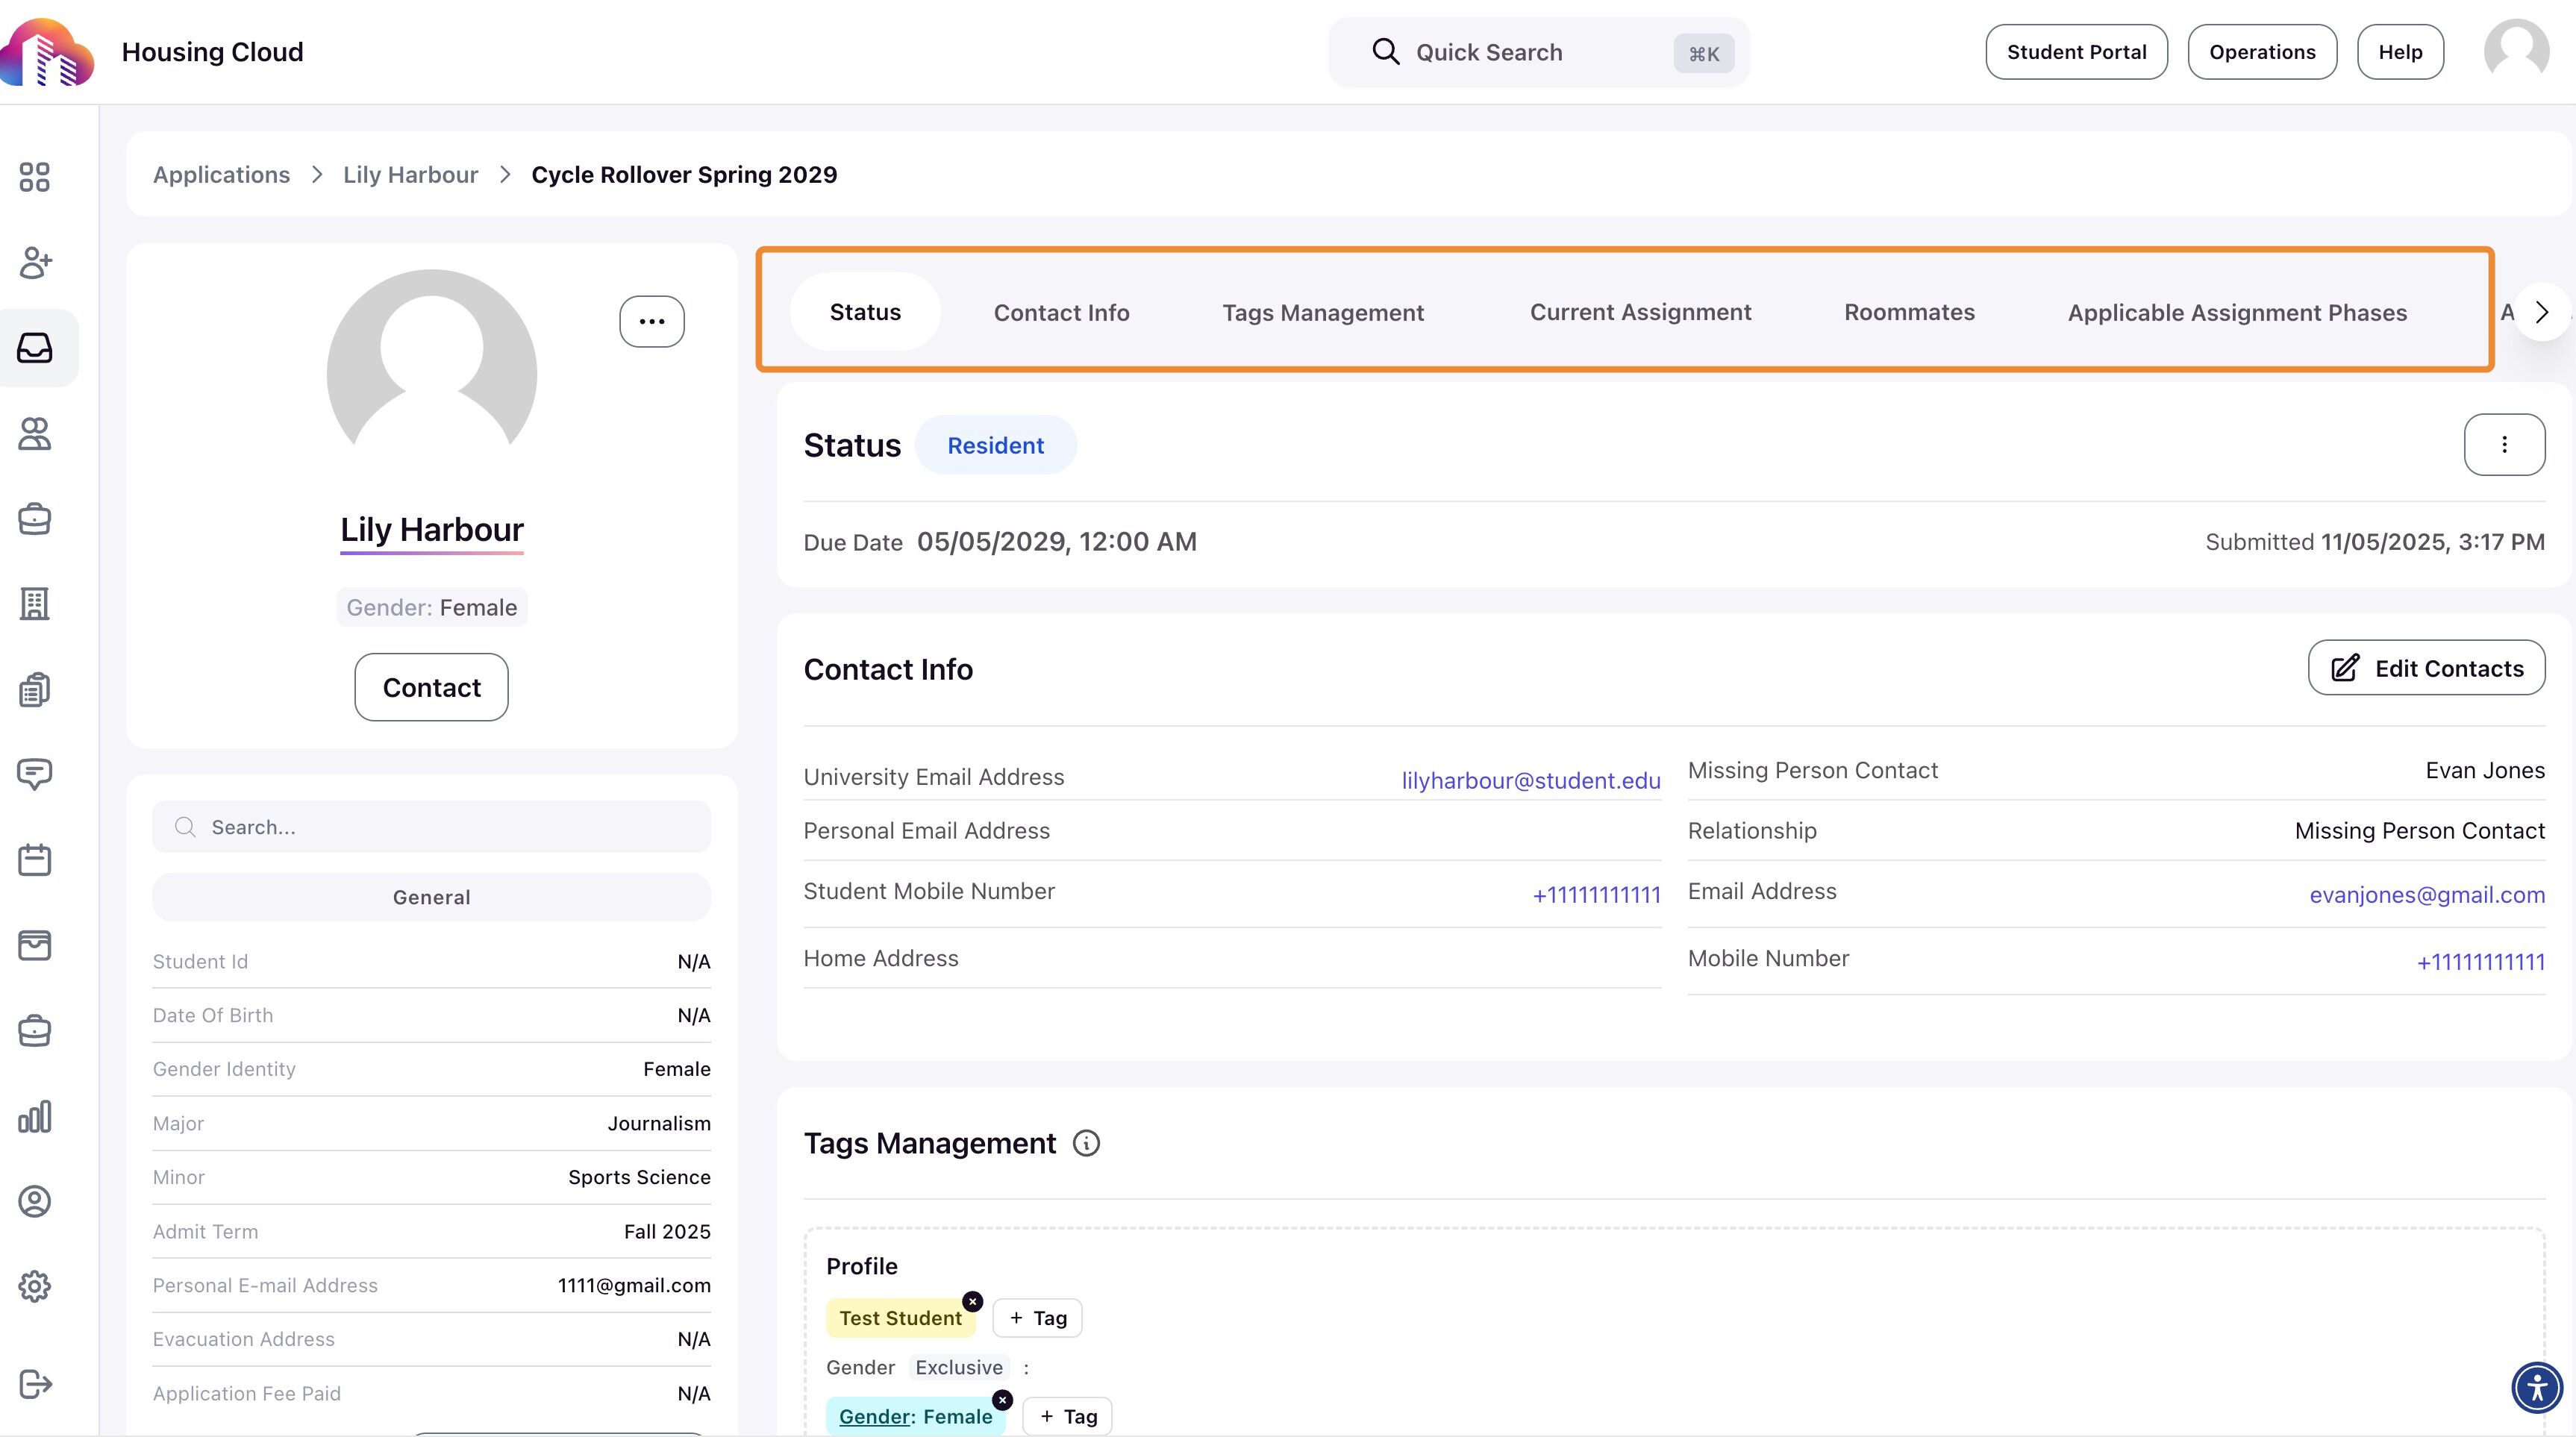Image resolution: width=2576 pixels, height=1437 pixels.
Task: Open the dashboard grid icon in sidebar
Action: [34, 177]
